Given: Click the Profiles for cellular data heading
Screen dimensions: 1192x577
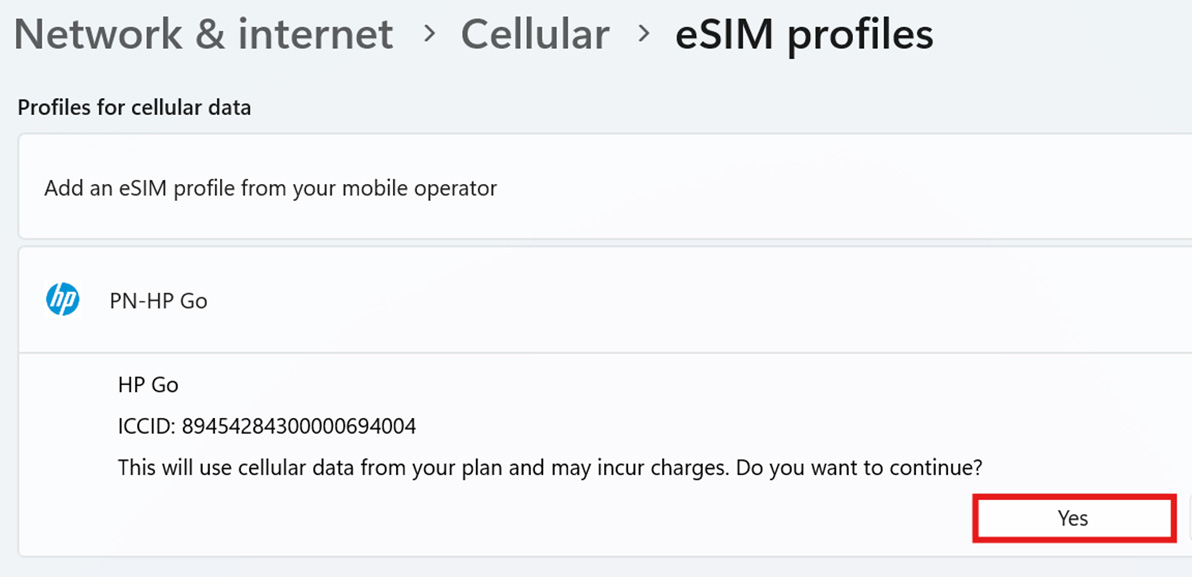Looking at the screenshot, I should [134, 107].
